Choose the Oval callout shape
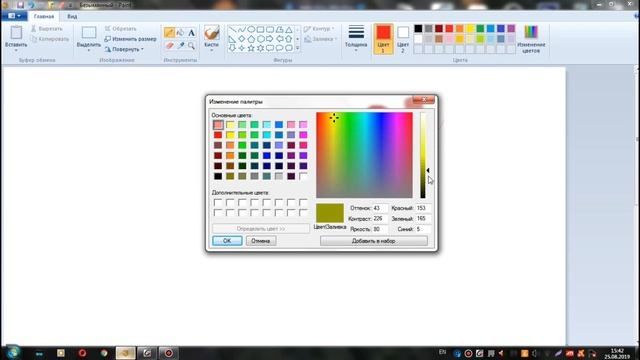Image resolution: width=640 pixels, height=360 pixels. 279,48
